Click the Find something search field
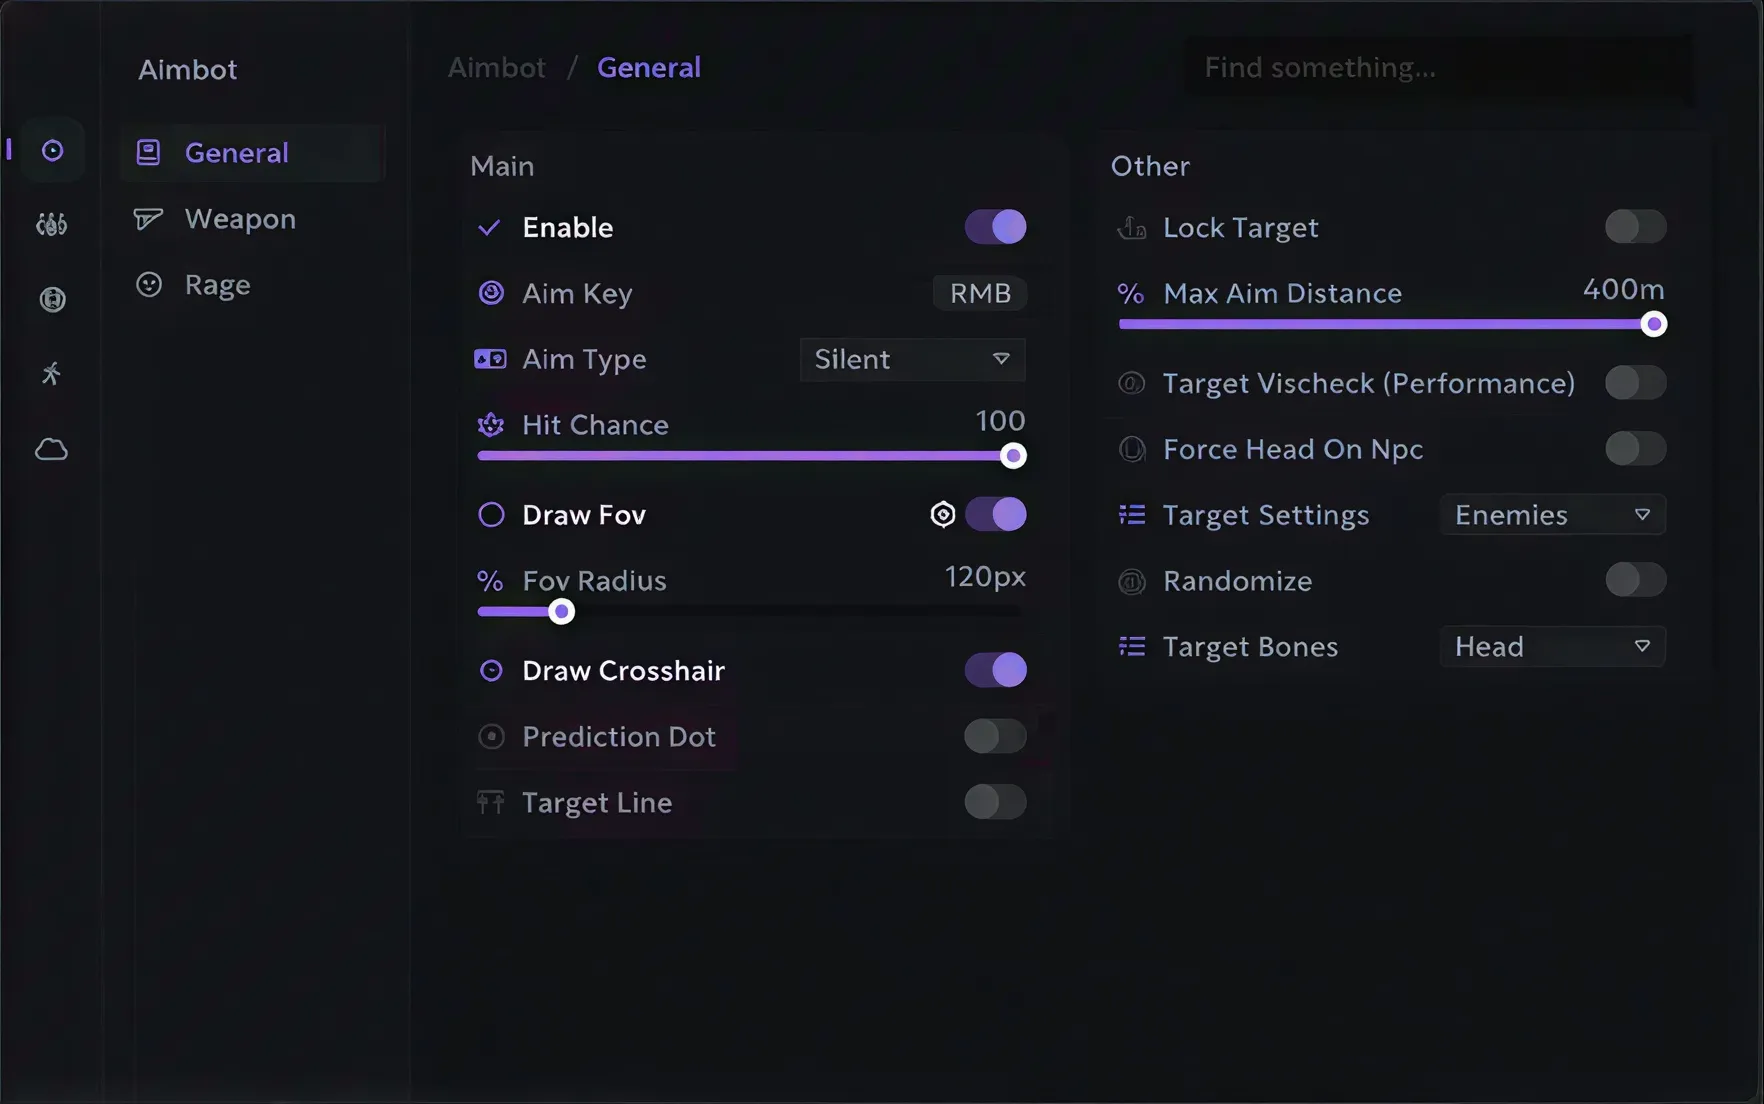Viewport: 1764px width, 1104px height. click(x=1435, y=67)
